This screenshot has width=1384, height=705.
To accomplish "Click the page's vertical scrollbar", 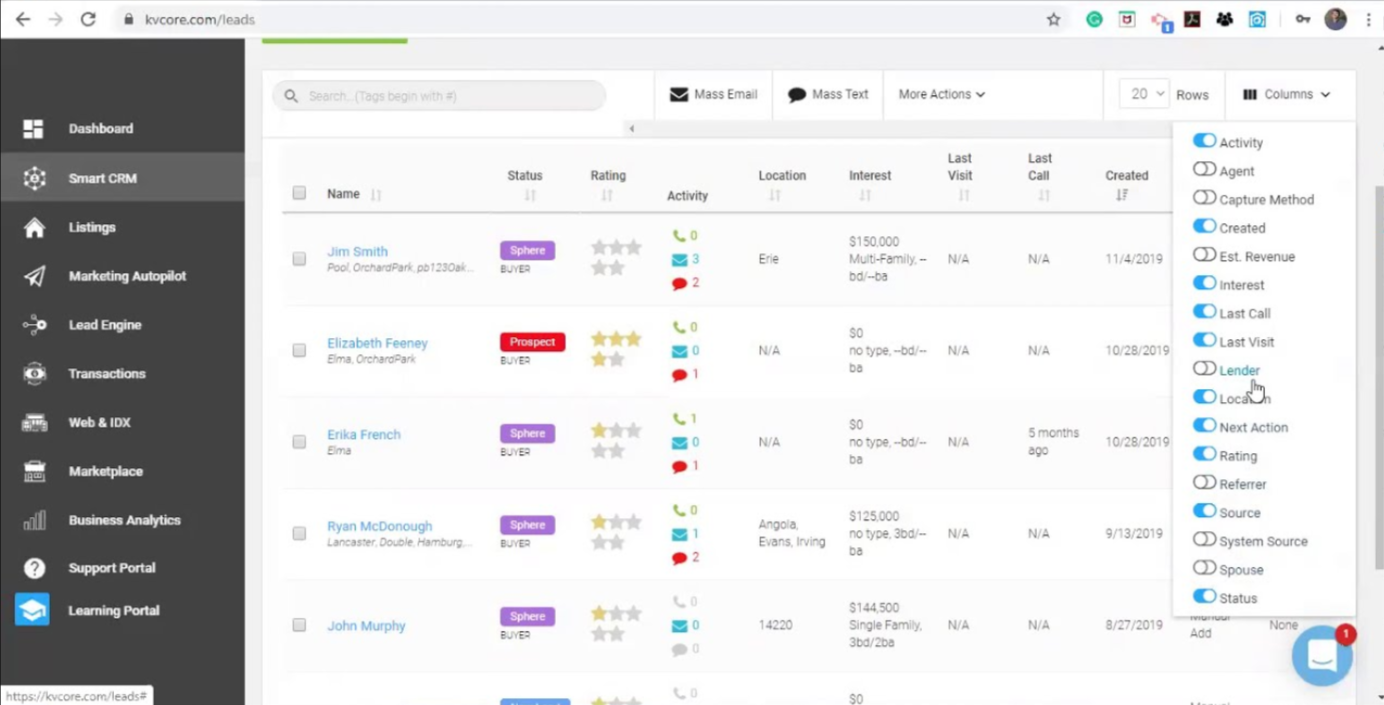I will point(1376,380).
